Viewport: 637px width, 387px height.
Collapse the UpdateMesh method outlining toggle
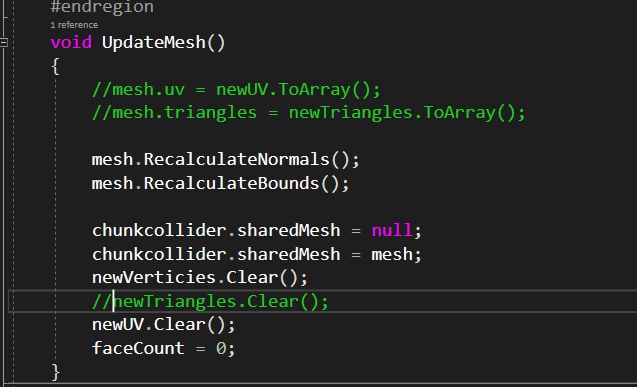coord(4,42)
